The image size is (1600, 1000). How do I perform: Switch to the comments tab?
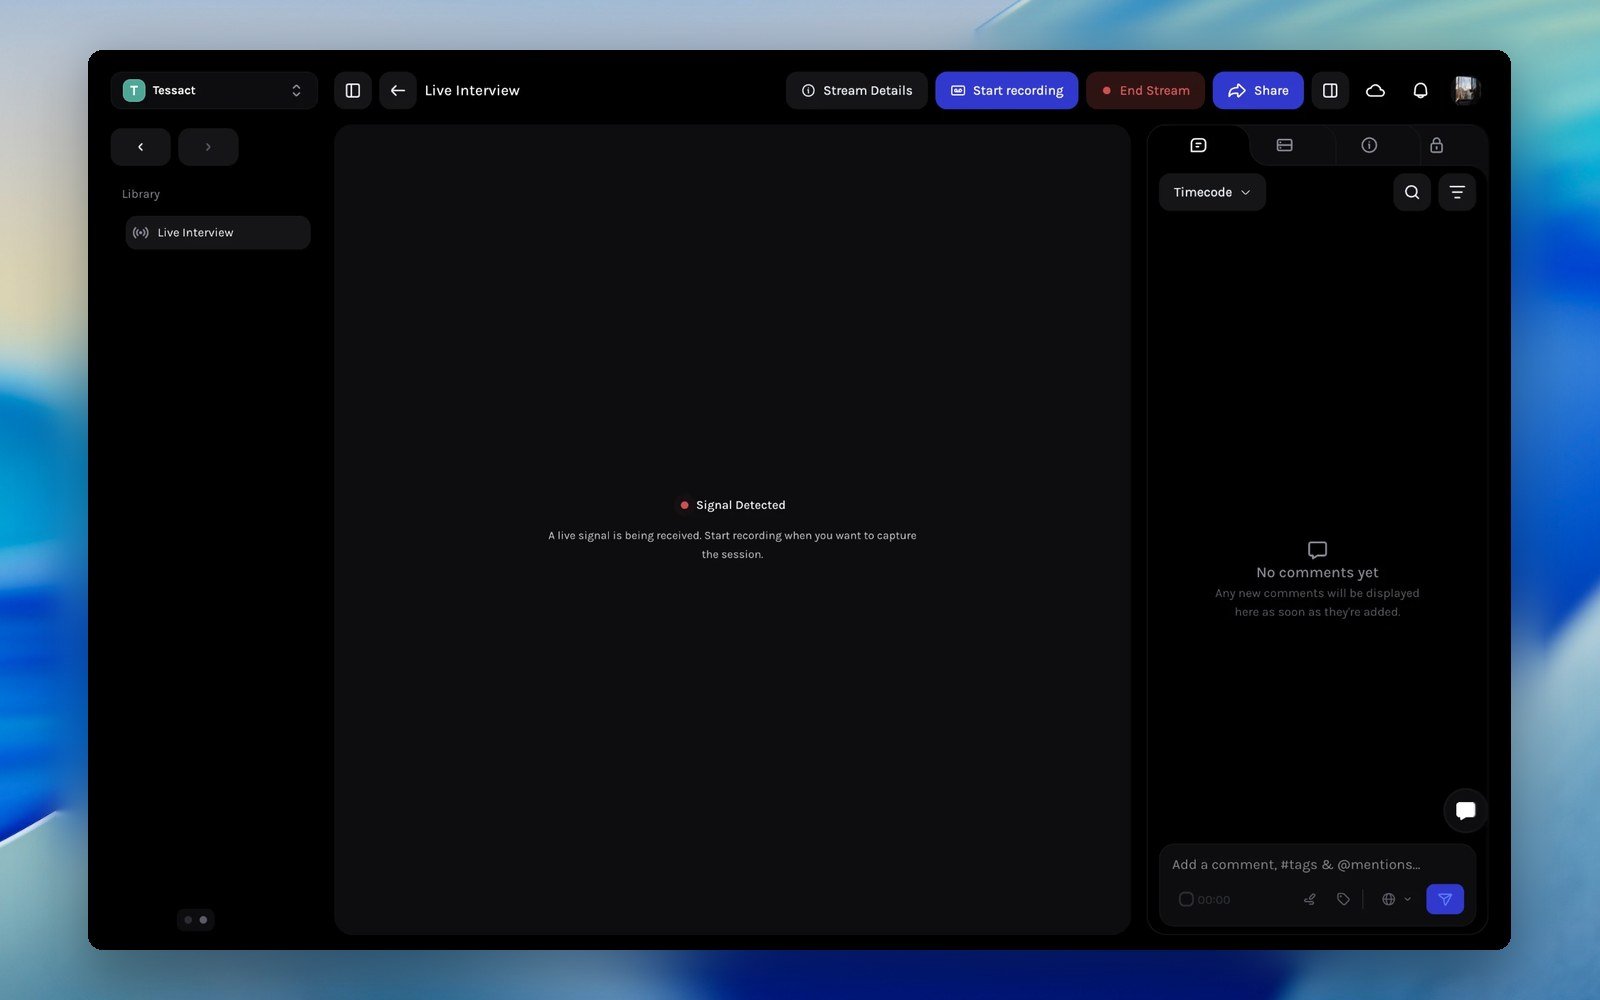point(1198,145)
